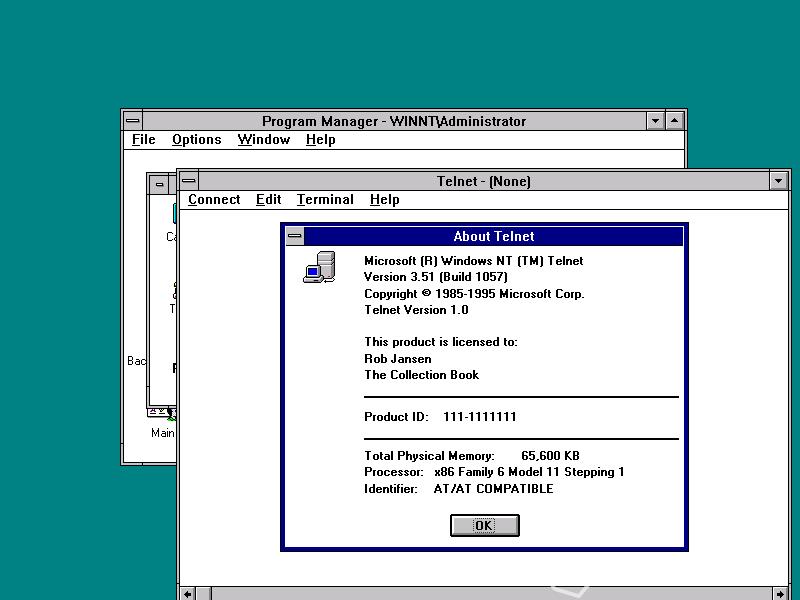Open Program Manager's Options menu
The width and height of the screenshot is (800, 600).
pyautogui.click(x=196, y=139)
